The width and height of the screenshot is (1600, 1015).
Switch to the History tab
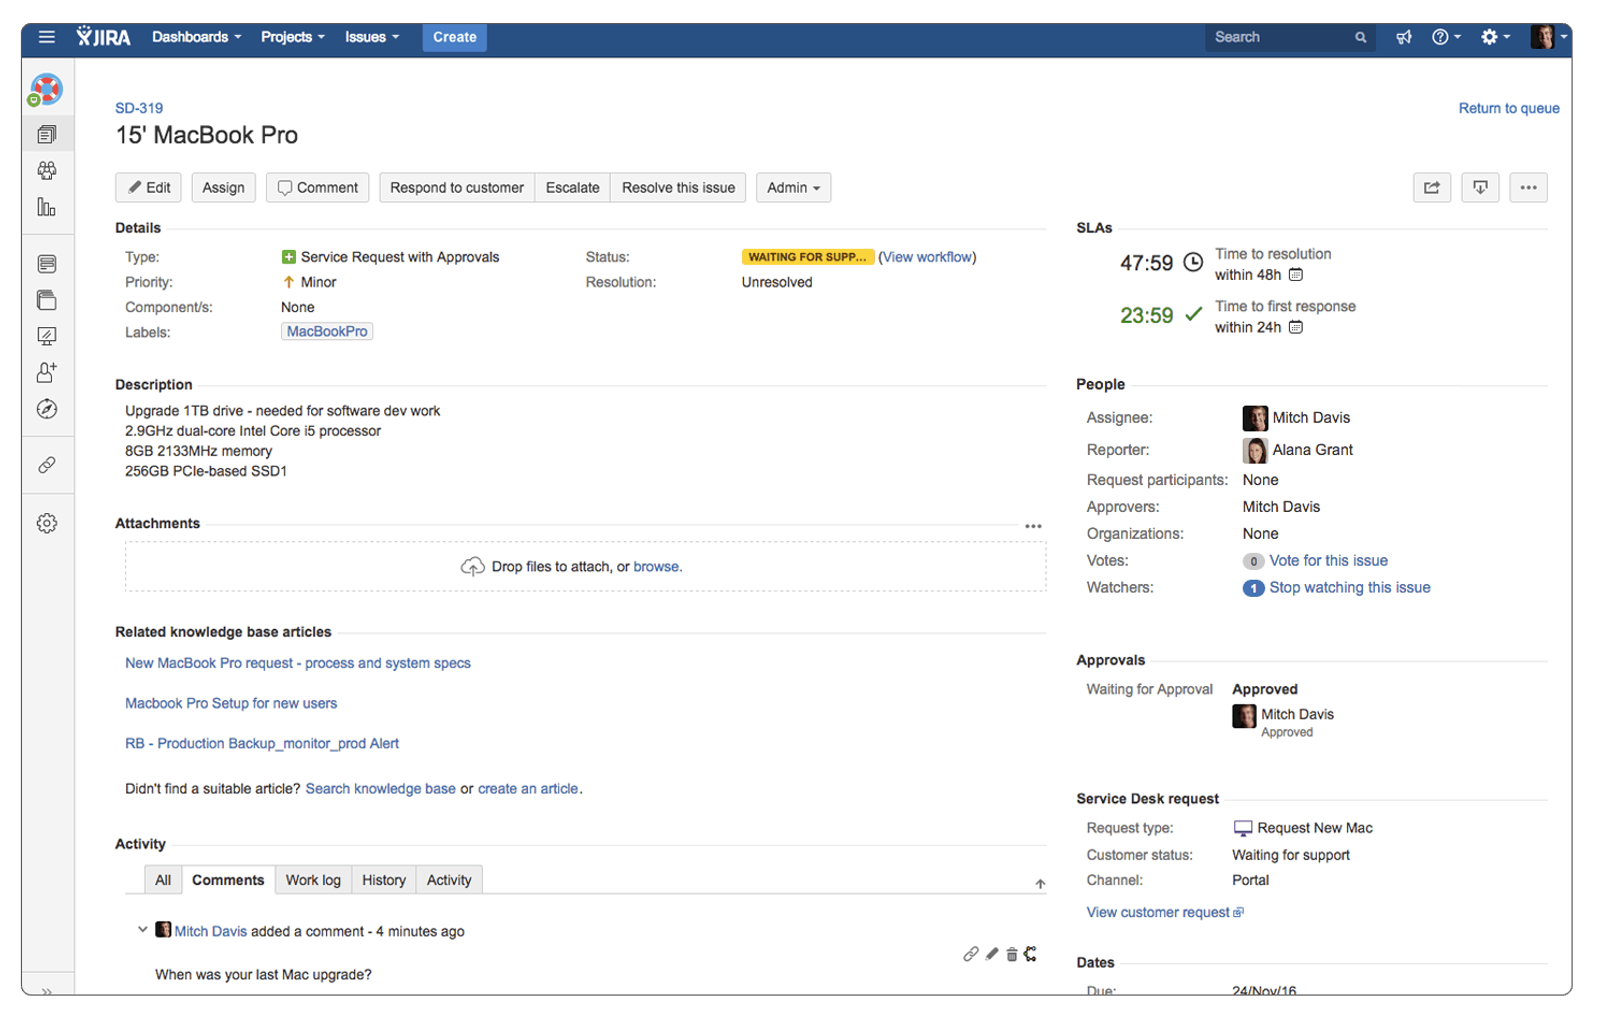pos(384,880)
